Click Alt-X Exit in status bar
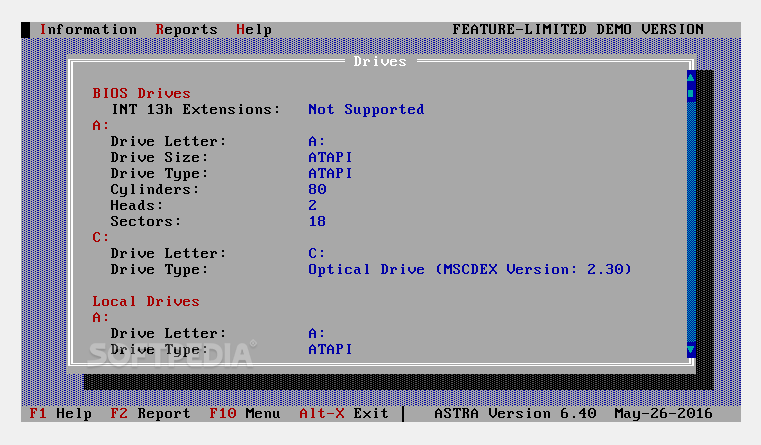The height and width of the screenshot is (445, 761). tap(344, 413)
